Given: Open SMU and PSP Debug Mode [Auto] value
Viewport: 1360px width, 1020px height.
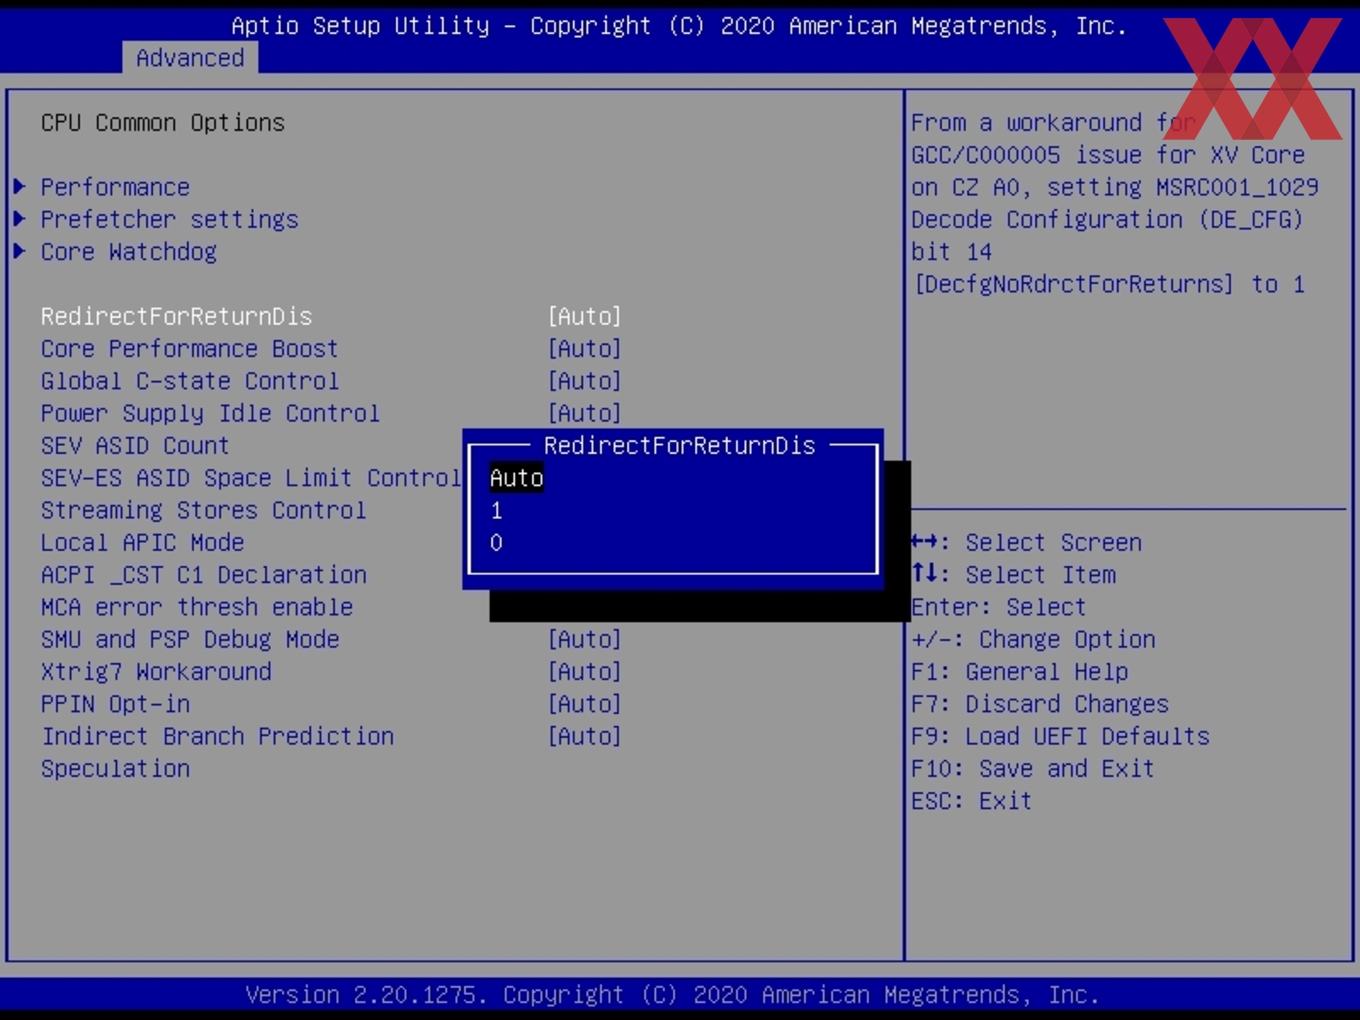Looking at the screenshot, I should (x=584, y=639).
